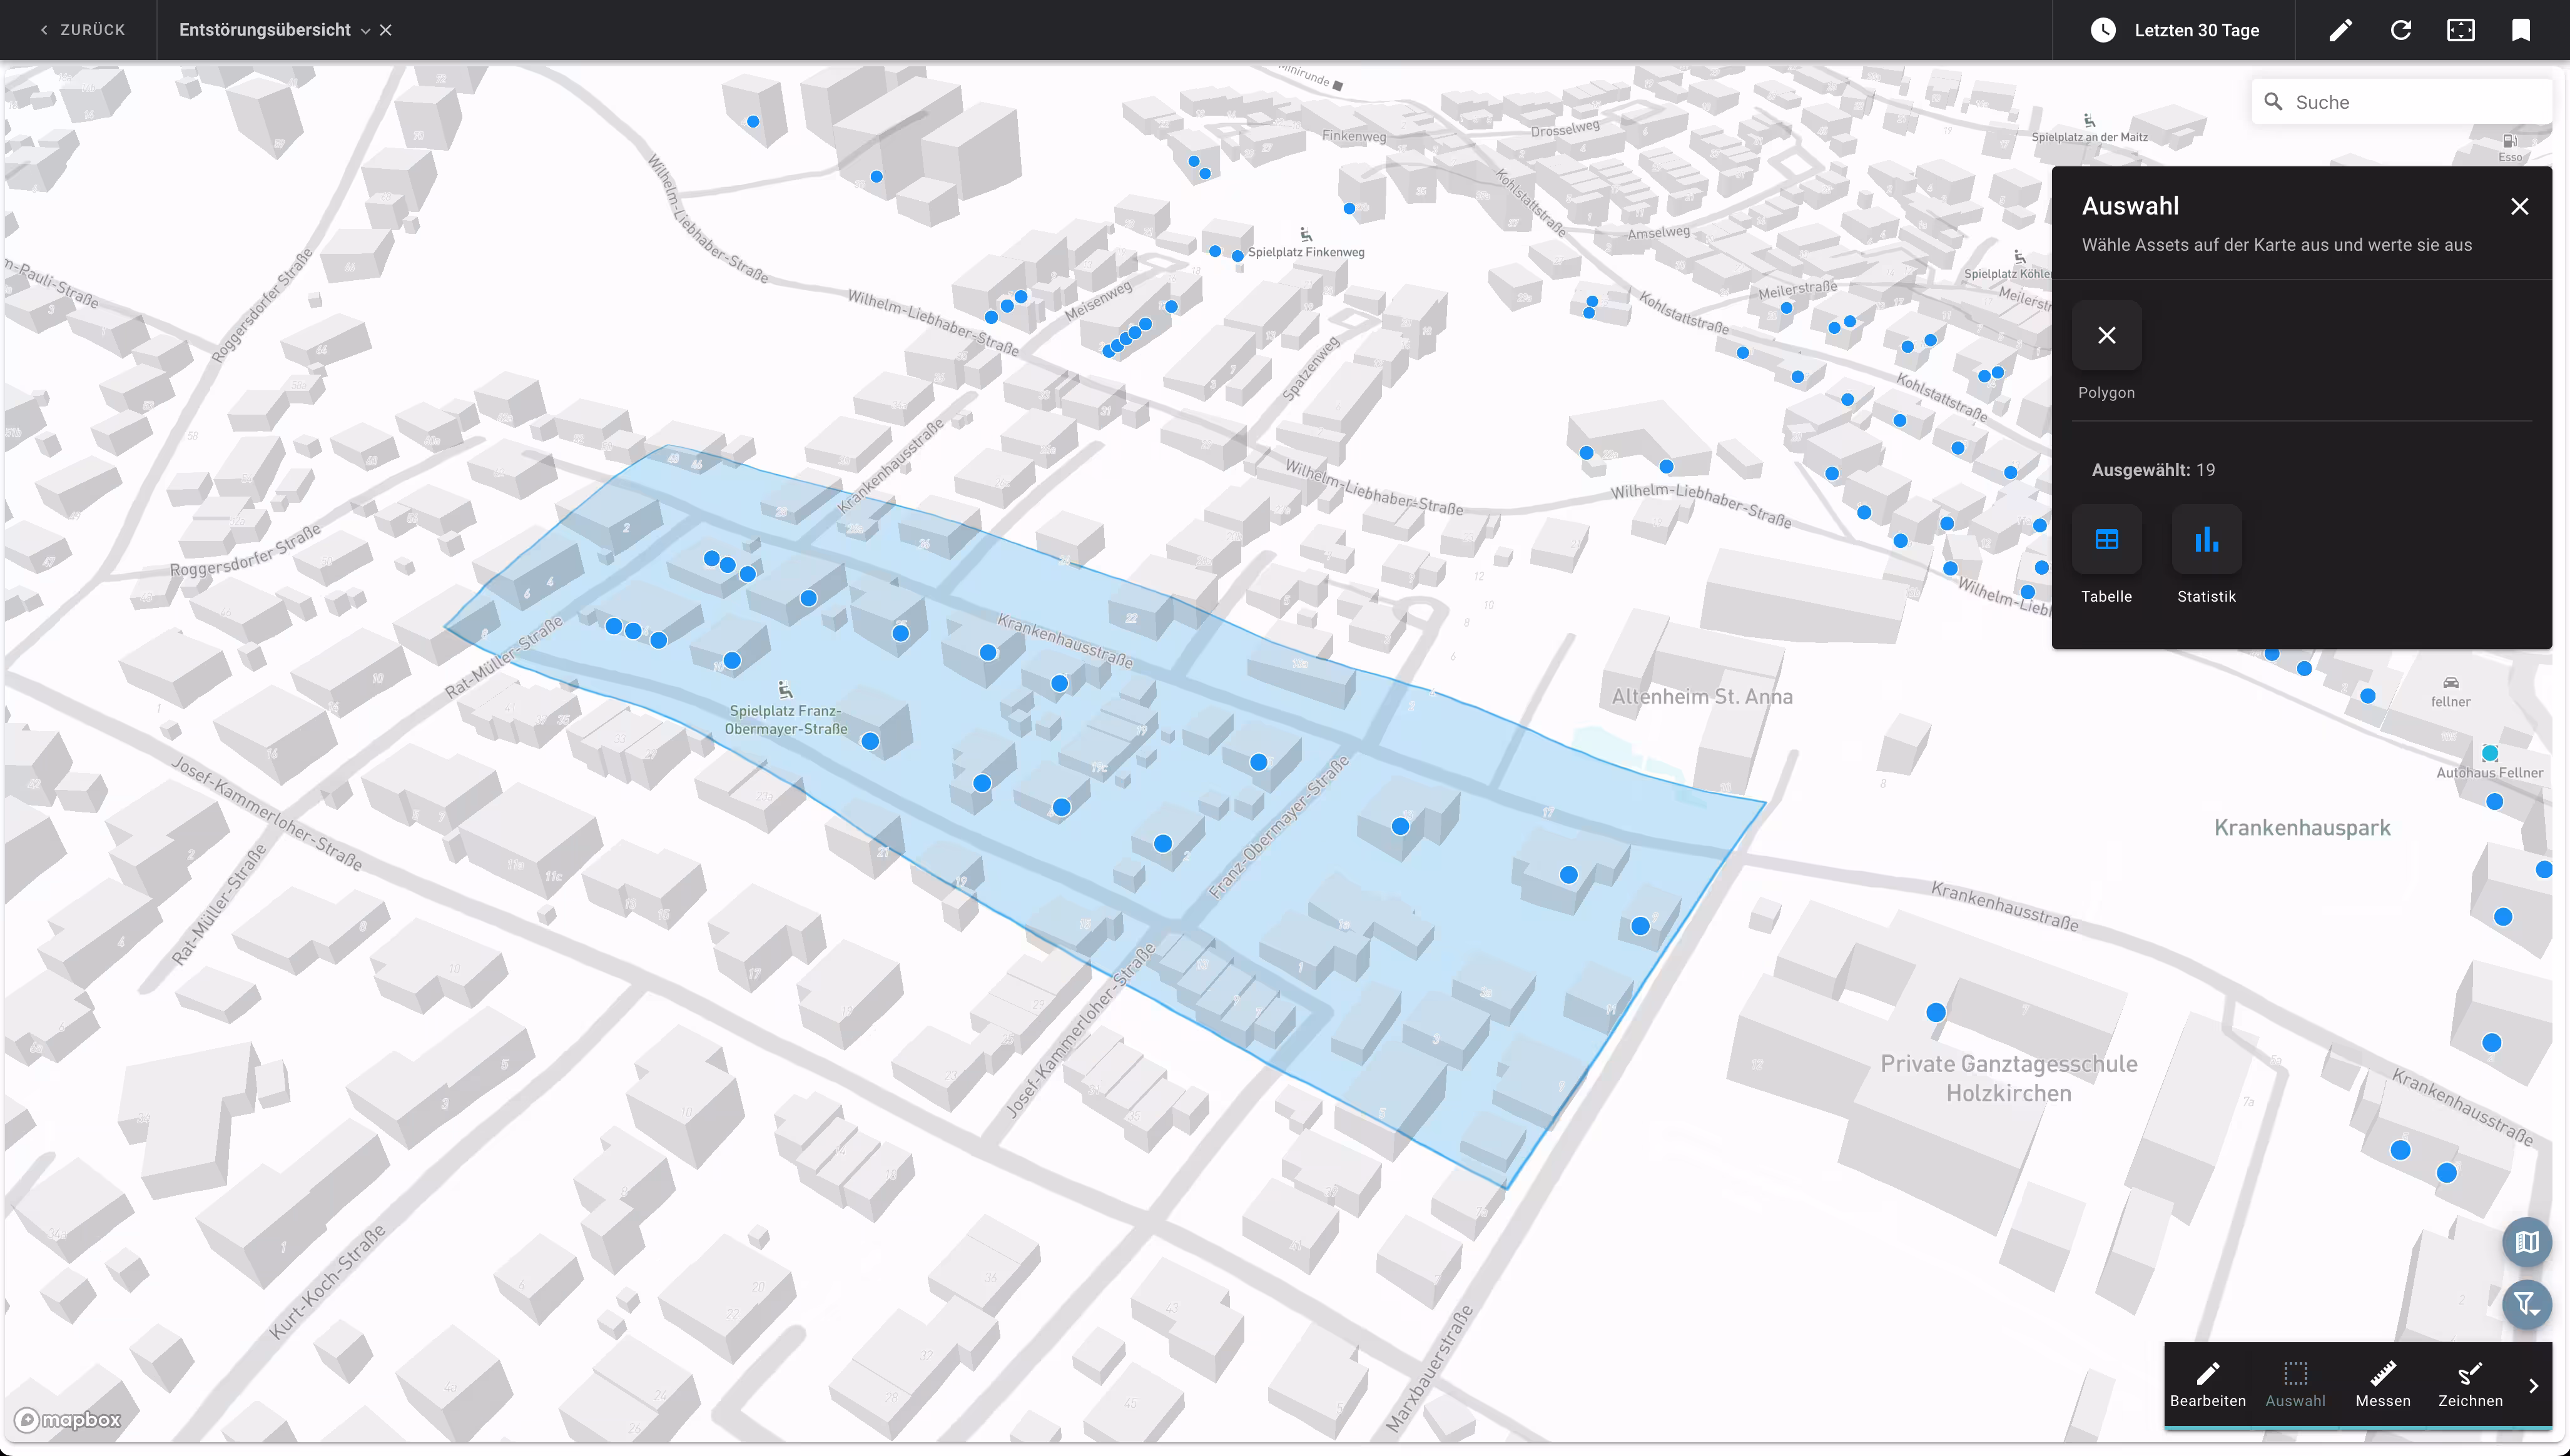Close the Auswahl panel

2519,206
